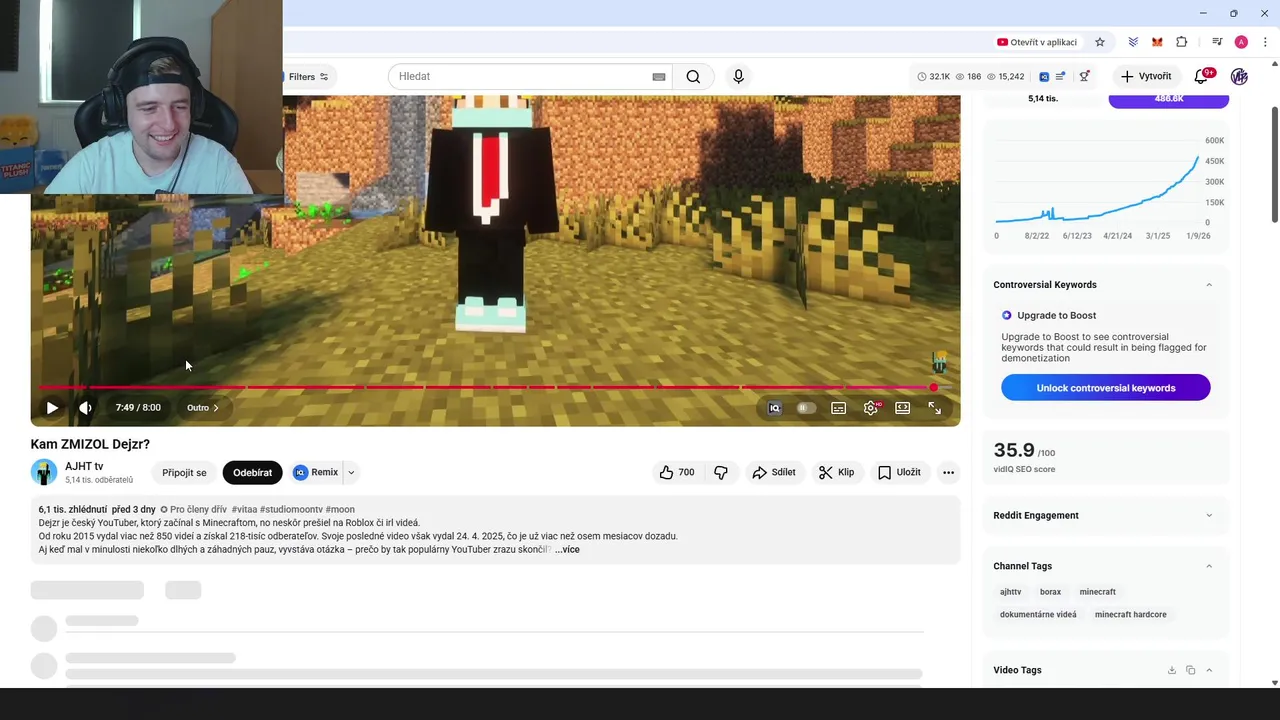
Task: Start voice search with microphone
Action: pyautogui.click(x=738, y=77)
